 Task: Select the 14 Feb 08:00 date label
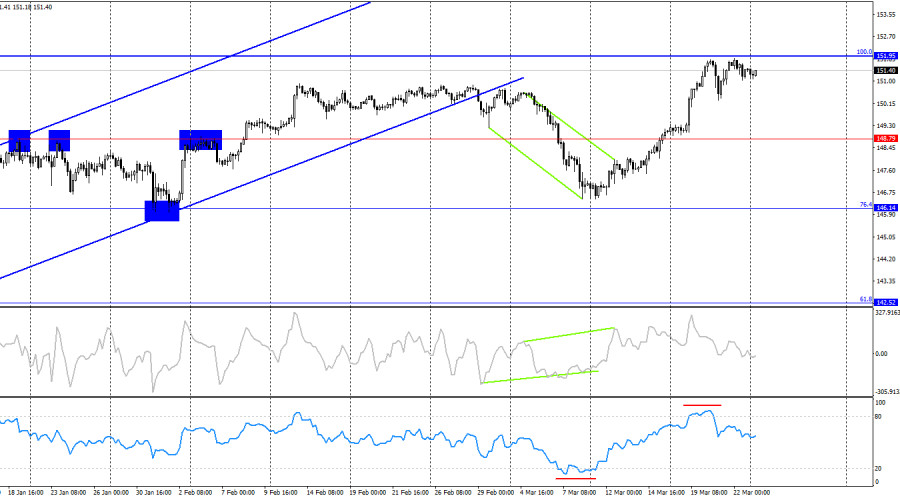click(x=324, y=493)
